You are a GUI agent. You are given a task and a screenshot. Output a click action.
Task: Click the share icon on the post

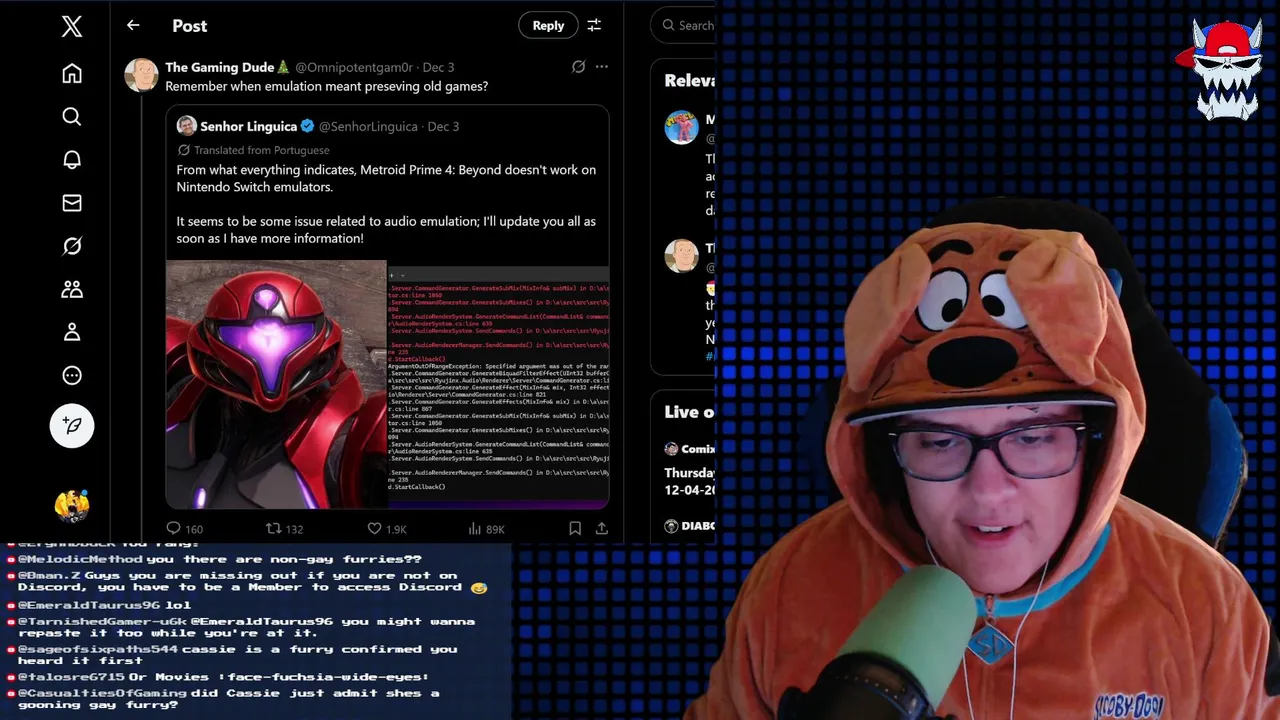pyautogui.click(x=602, y=528)
